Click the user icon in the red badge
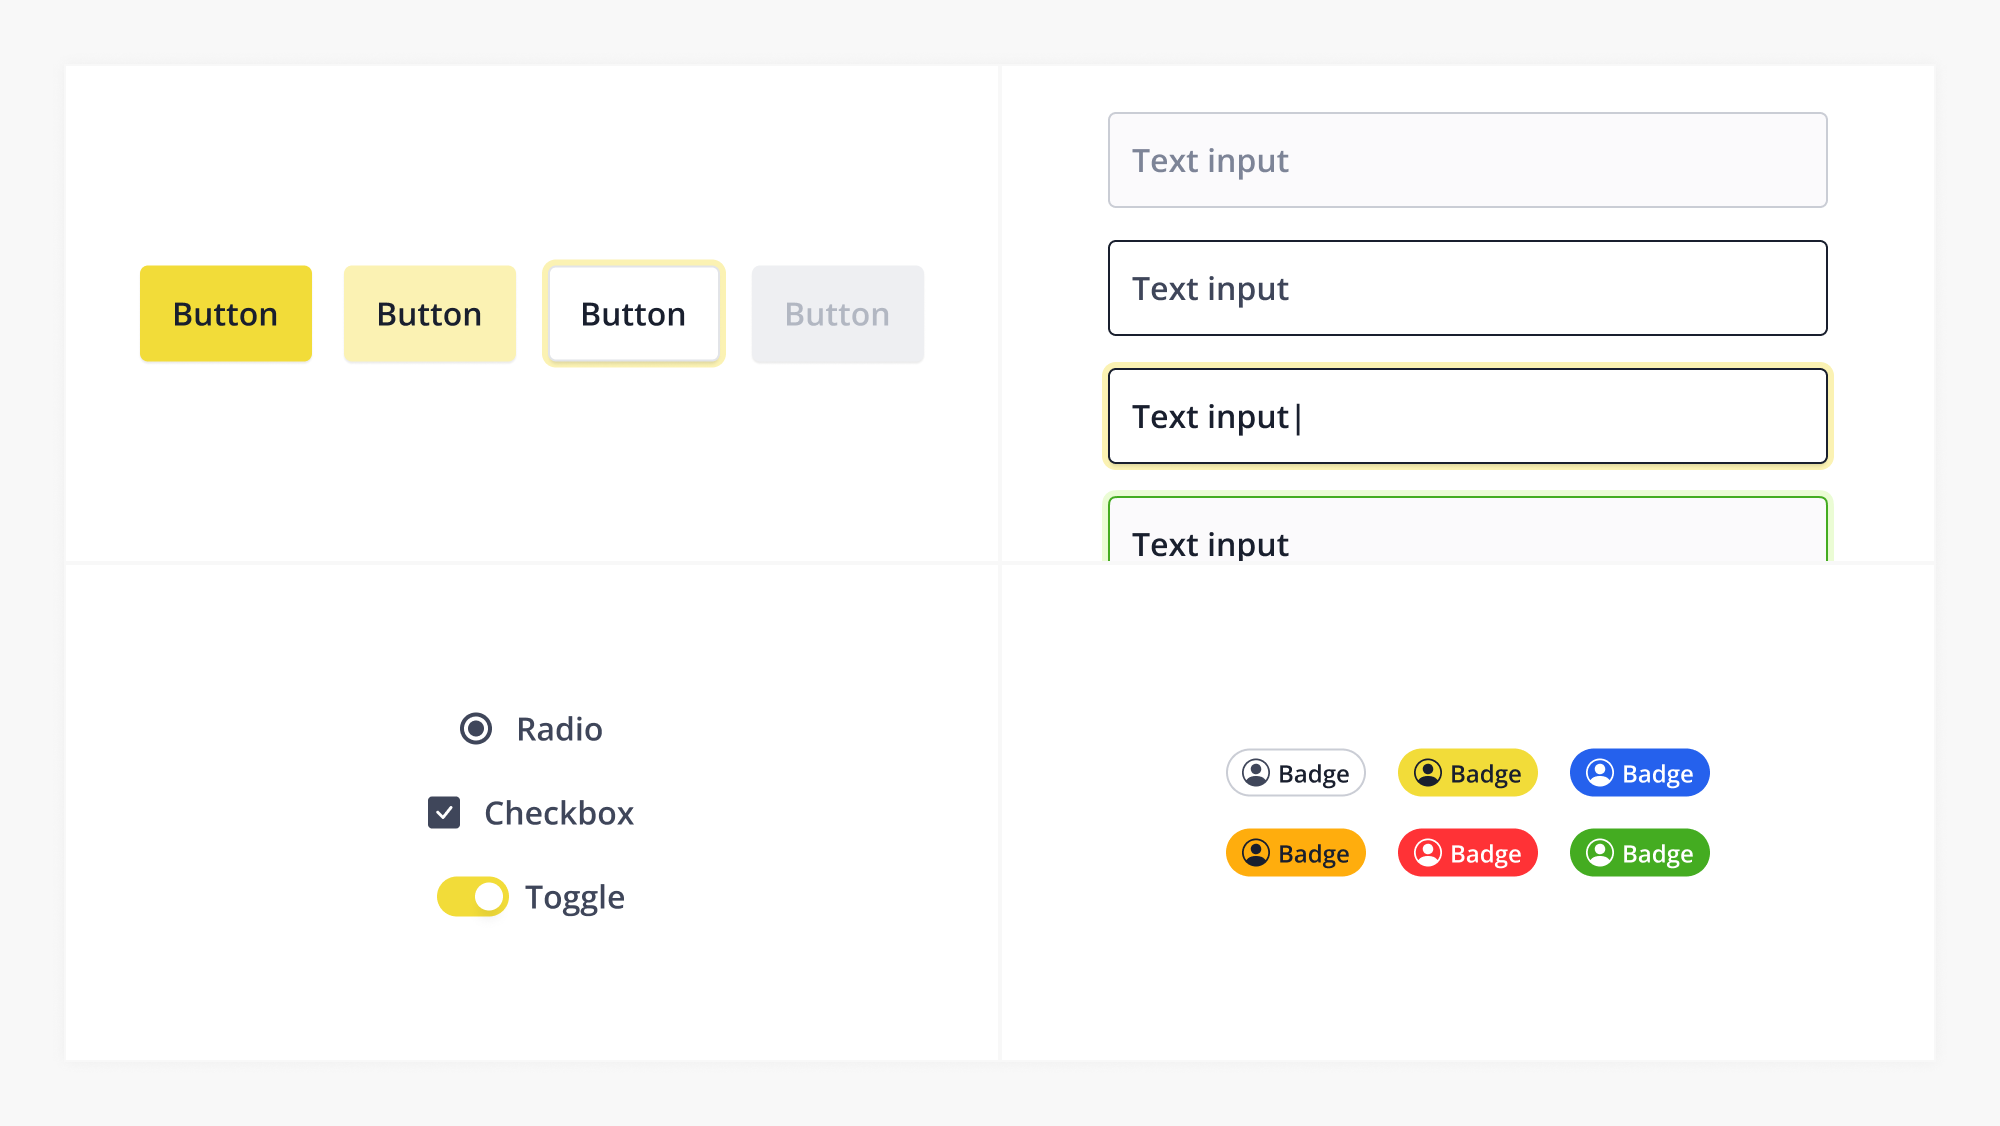2000x1126 pixels. [x=1428, y=853]
